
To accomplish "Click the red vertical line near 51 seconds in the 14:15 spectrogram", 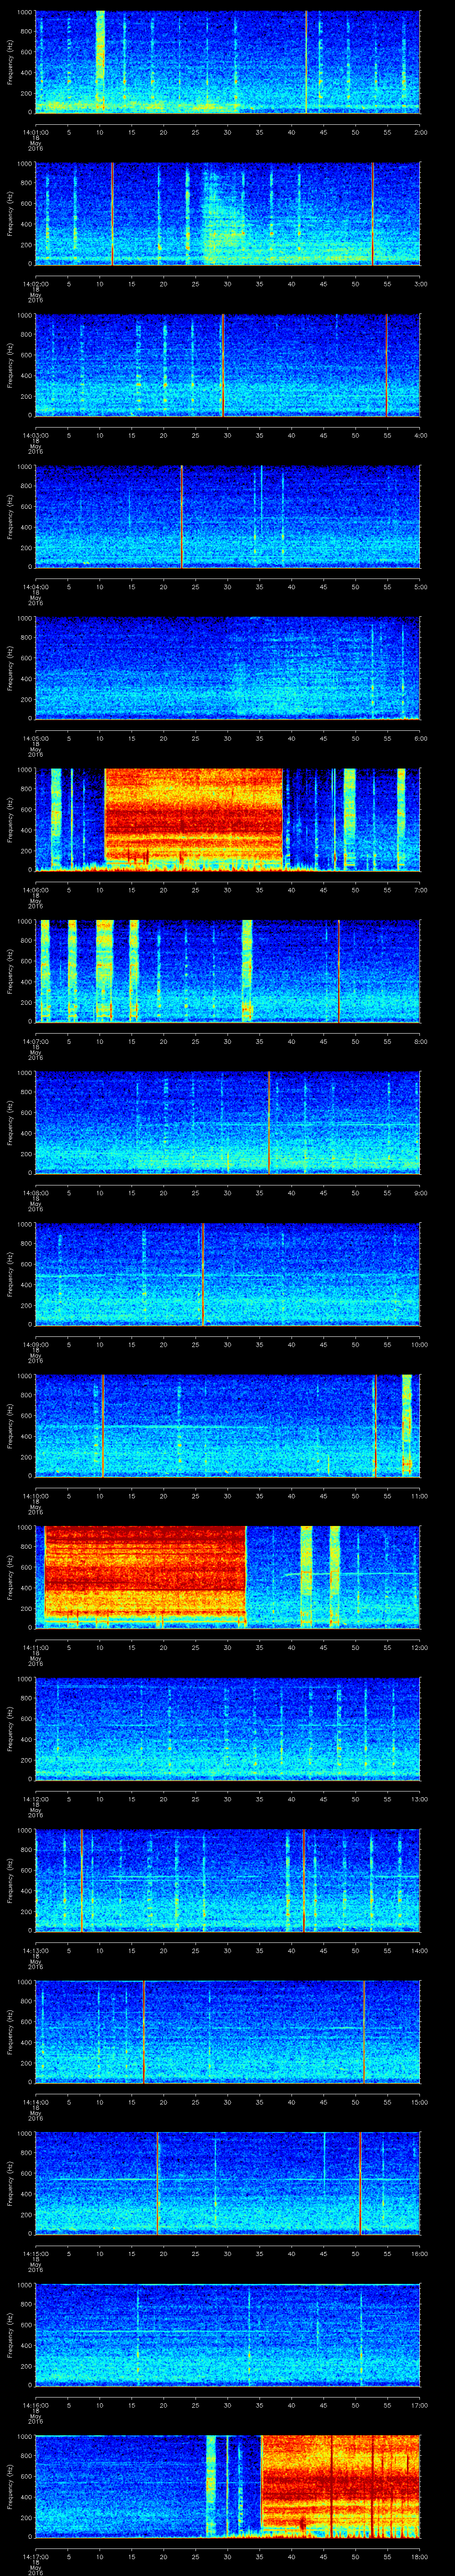I will [x=360, y=2182].
